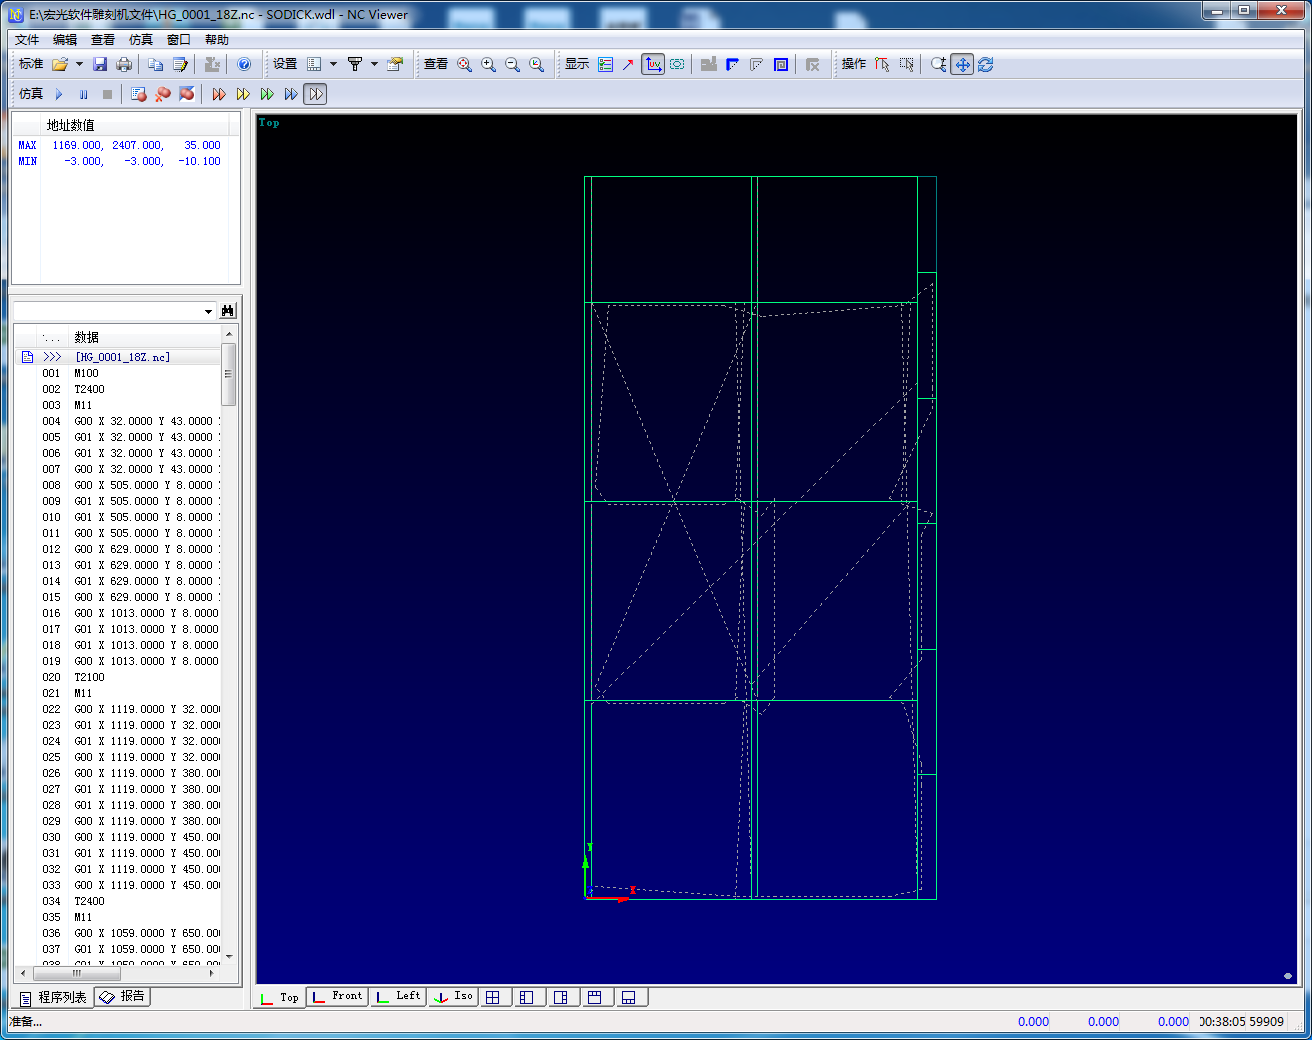Expand the settings list dropdown arrow
Screen dimensions: 1312x1040
click(333, 64)
